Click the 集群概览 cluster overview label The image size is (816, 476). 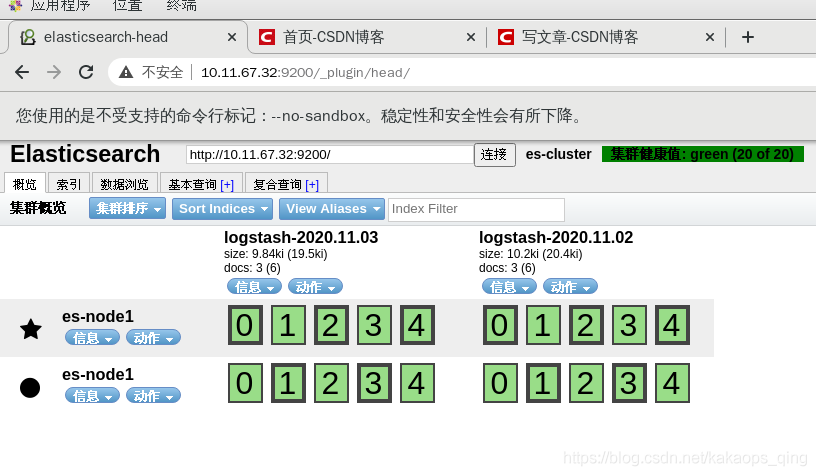pos(38,208)
